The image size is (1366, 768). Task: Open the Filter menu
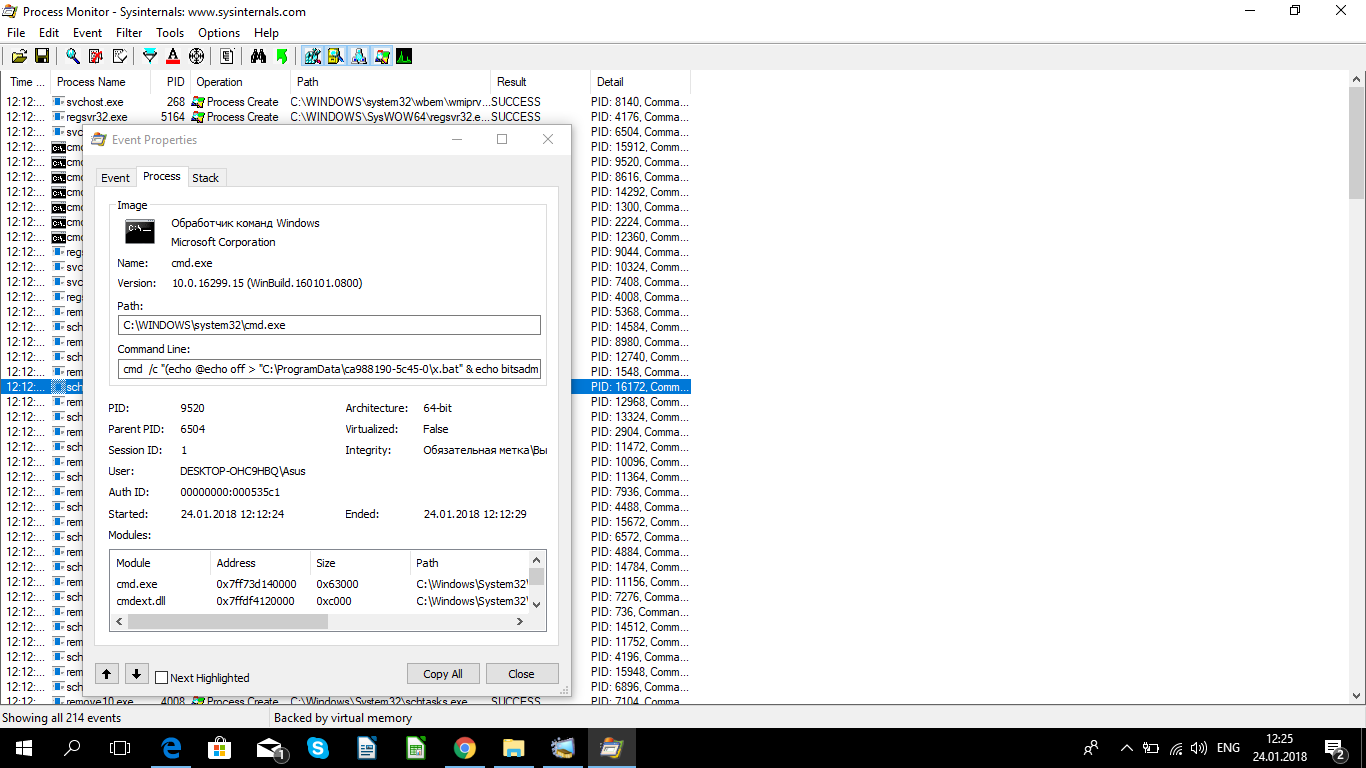click(129, 33)
